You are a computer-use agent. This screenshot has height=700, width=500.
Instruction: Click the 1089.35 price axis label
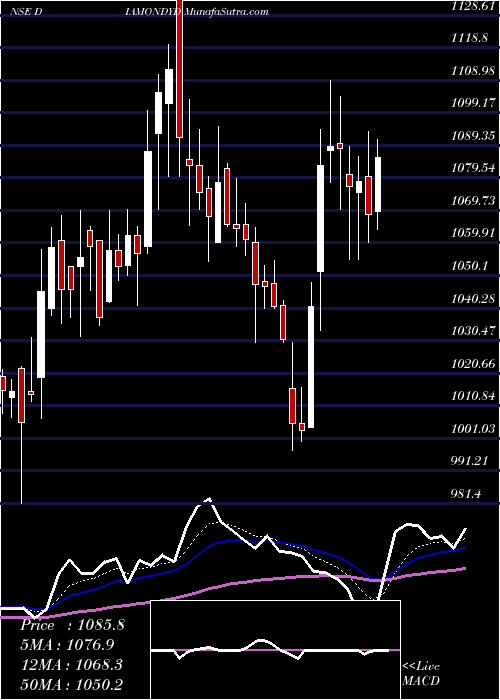[474, 136]
